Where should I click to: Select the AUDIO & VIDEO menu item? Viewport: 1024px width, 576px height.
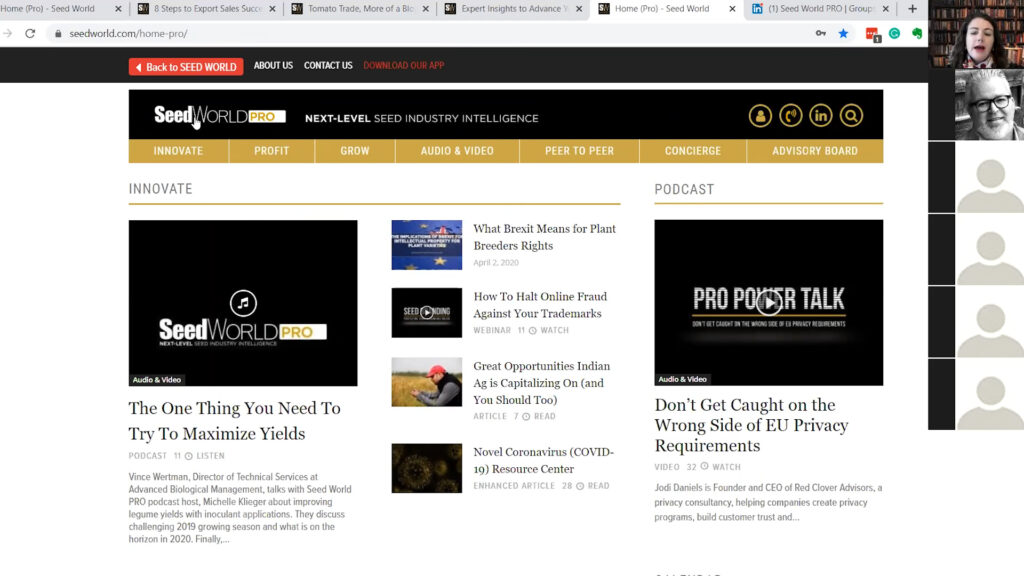pos(457,151)
